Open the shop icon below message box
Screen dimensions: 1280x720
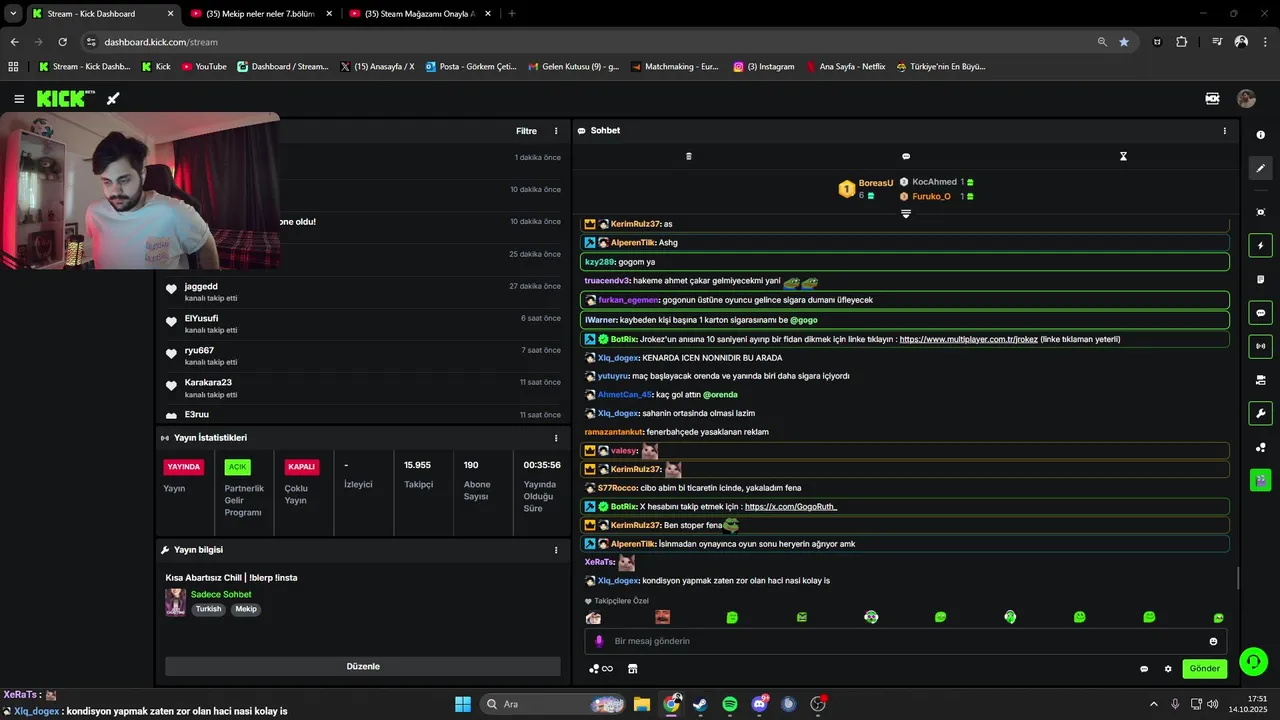coord(632,669)
